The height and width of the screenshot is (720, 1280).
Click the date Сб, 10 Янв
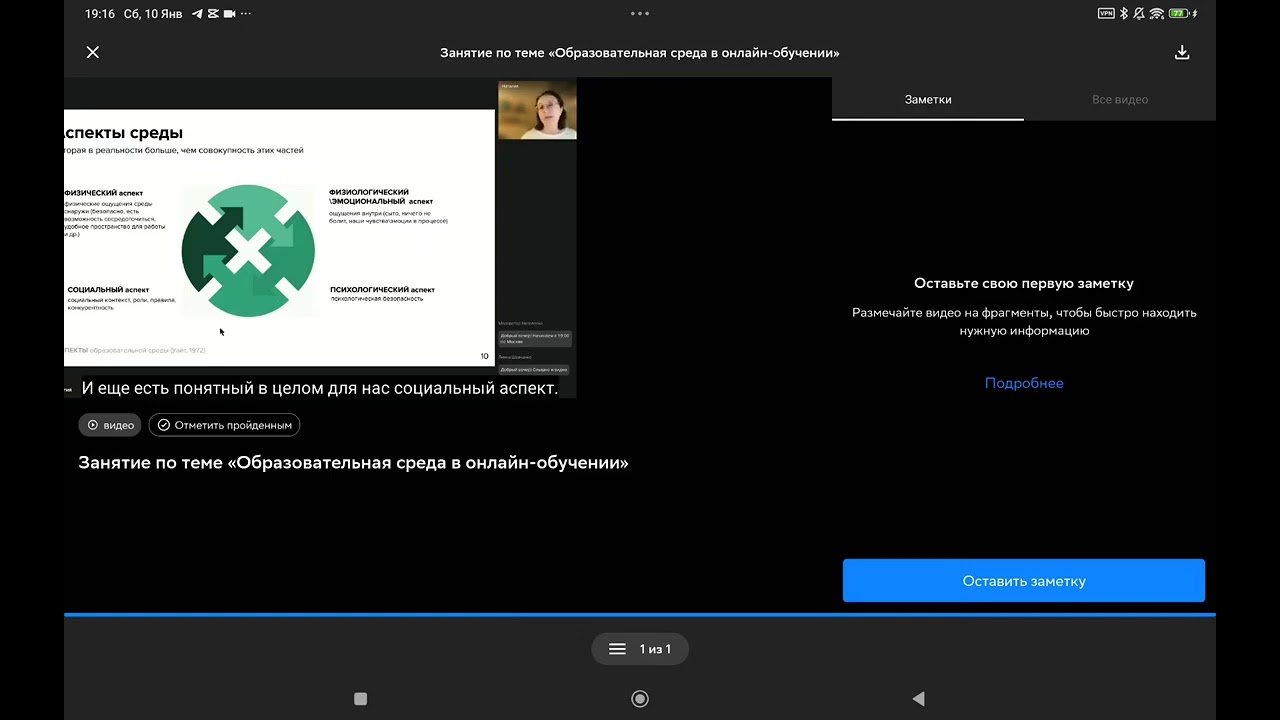(154, 14)
